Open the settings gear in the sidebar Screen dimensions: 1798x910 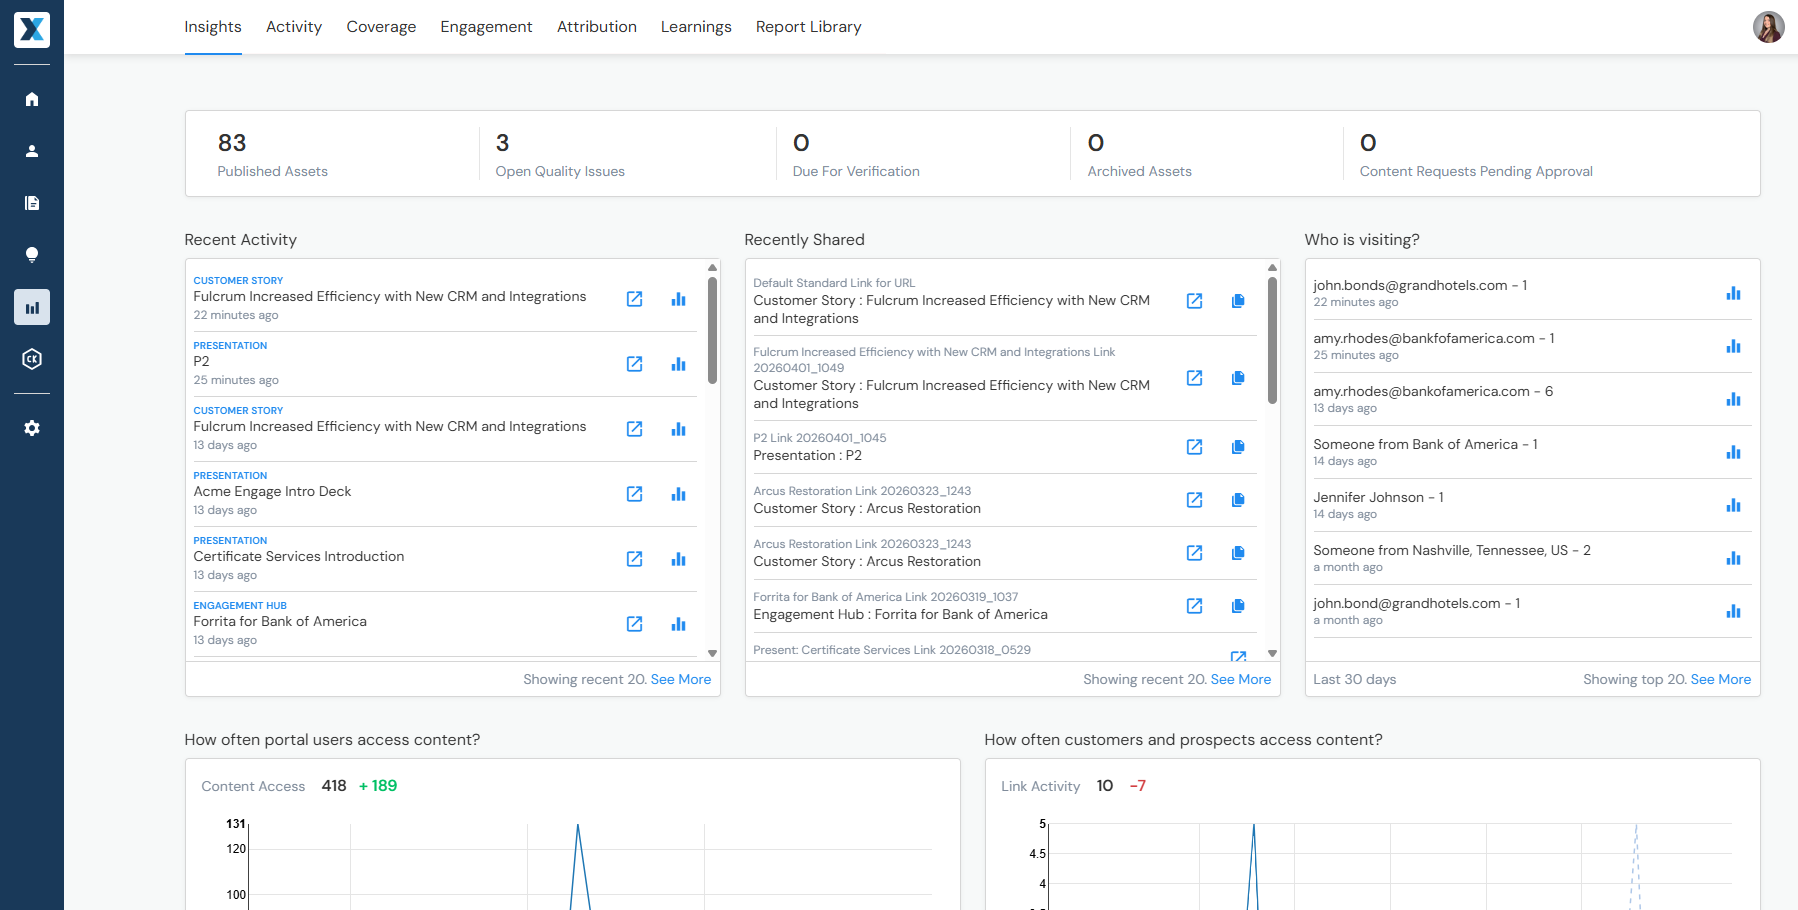pos(32,428)
